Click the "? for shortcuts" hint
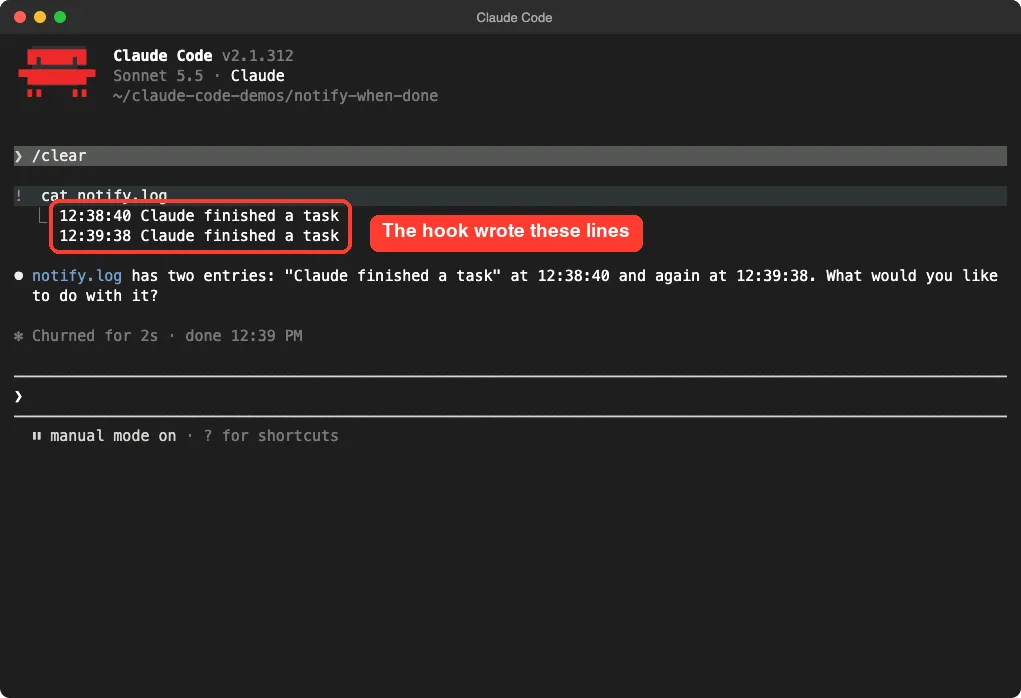The image size is (1021, 698). pyautogui.click(x=271, y=436)
